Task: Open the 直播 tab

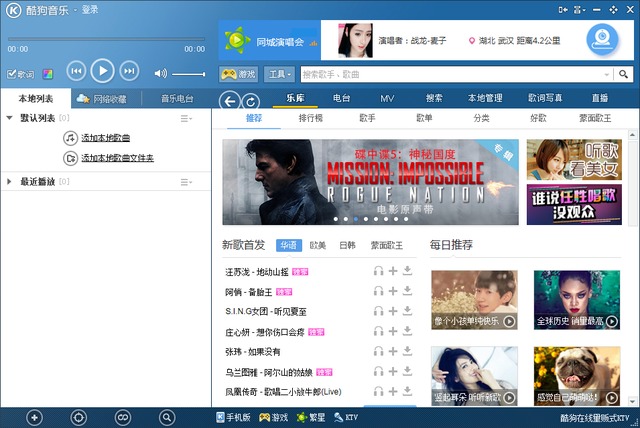Action: [600, 98]
